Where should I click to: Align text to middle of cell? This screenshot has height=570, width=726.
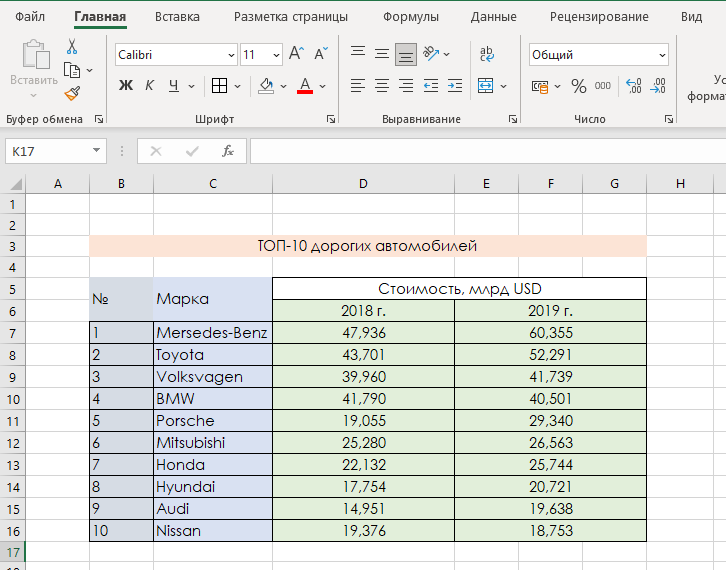[382, 54]
